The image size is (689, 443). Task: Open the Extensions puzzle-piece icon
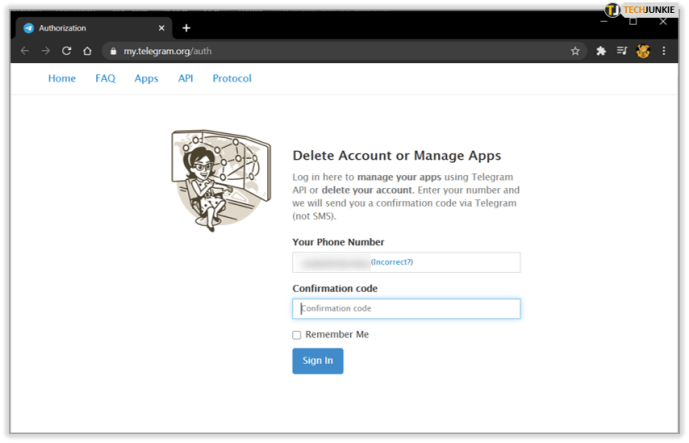coord(601,51)
